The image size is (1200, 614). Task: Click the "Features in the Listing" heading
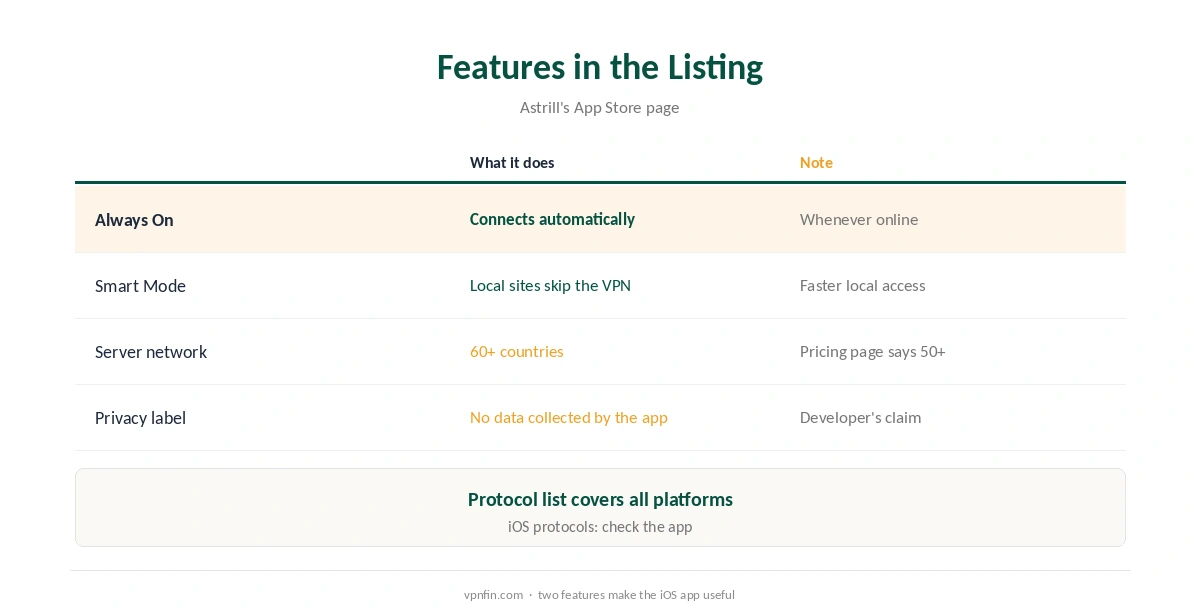[x=600, y=67]
